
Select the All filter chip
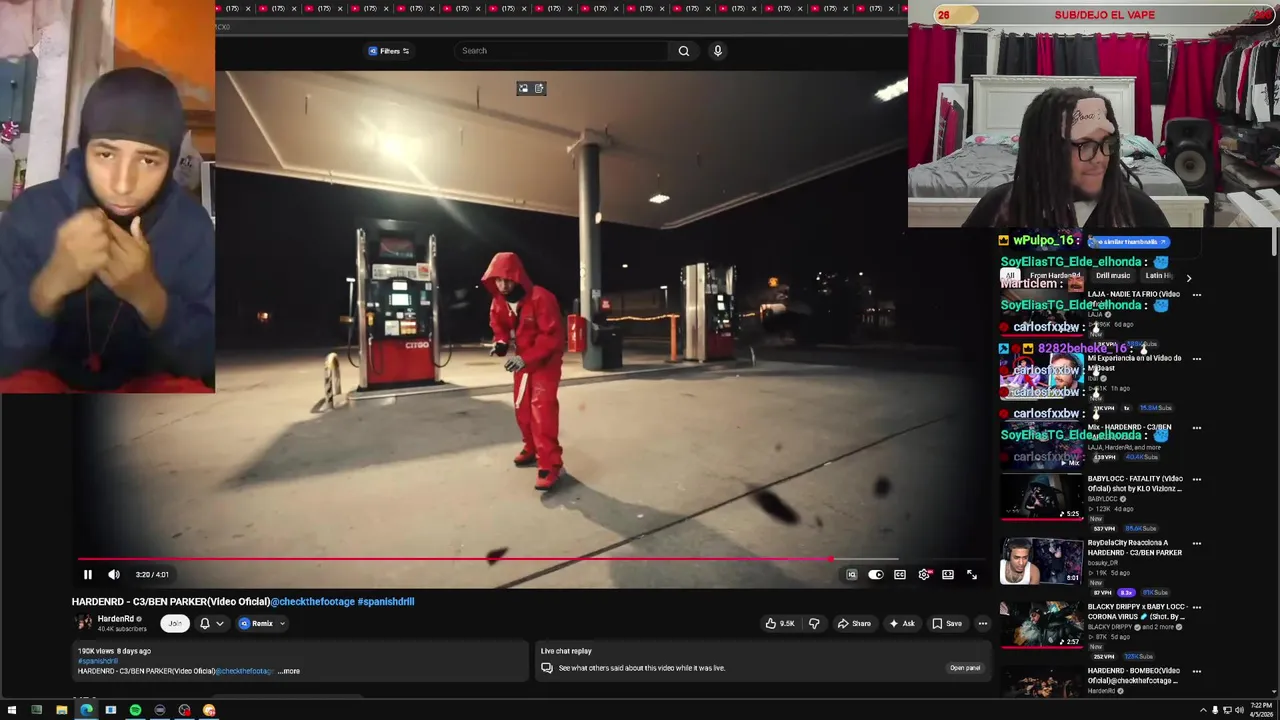click(1010, 276)
